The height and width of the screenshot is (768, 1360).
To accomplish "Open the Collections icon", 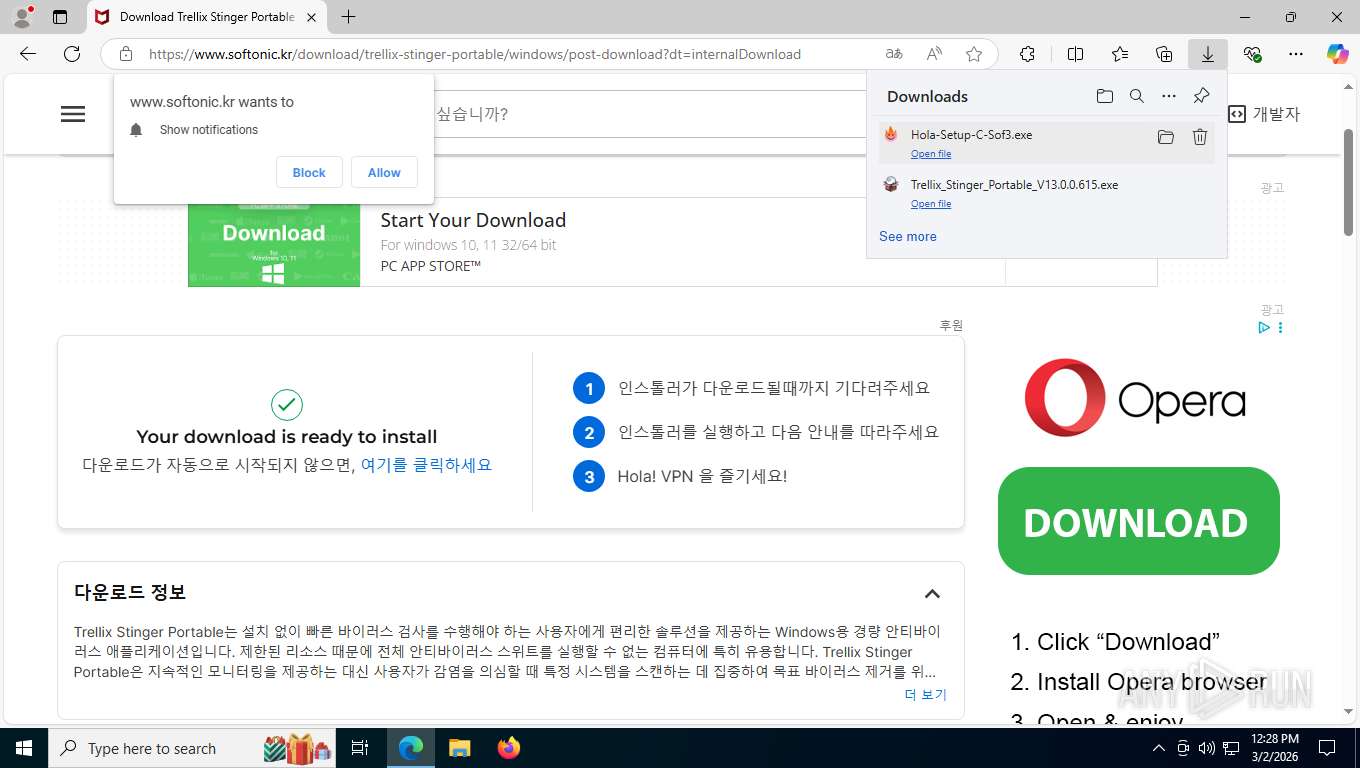I will click(1164, 54).
